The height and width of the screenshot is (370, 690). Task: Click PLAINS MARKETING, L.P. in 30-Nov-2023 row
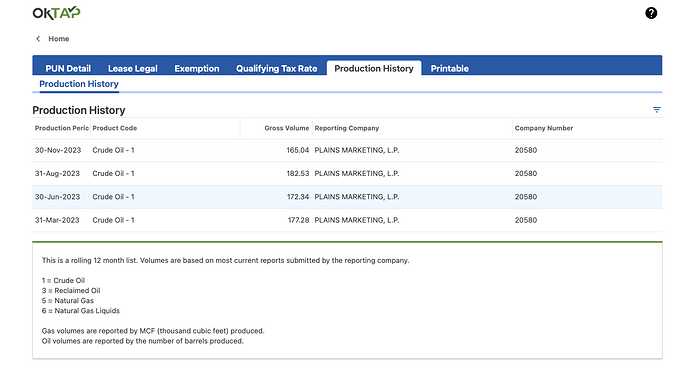pos(357,150)
